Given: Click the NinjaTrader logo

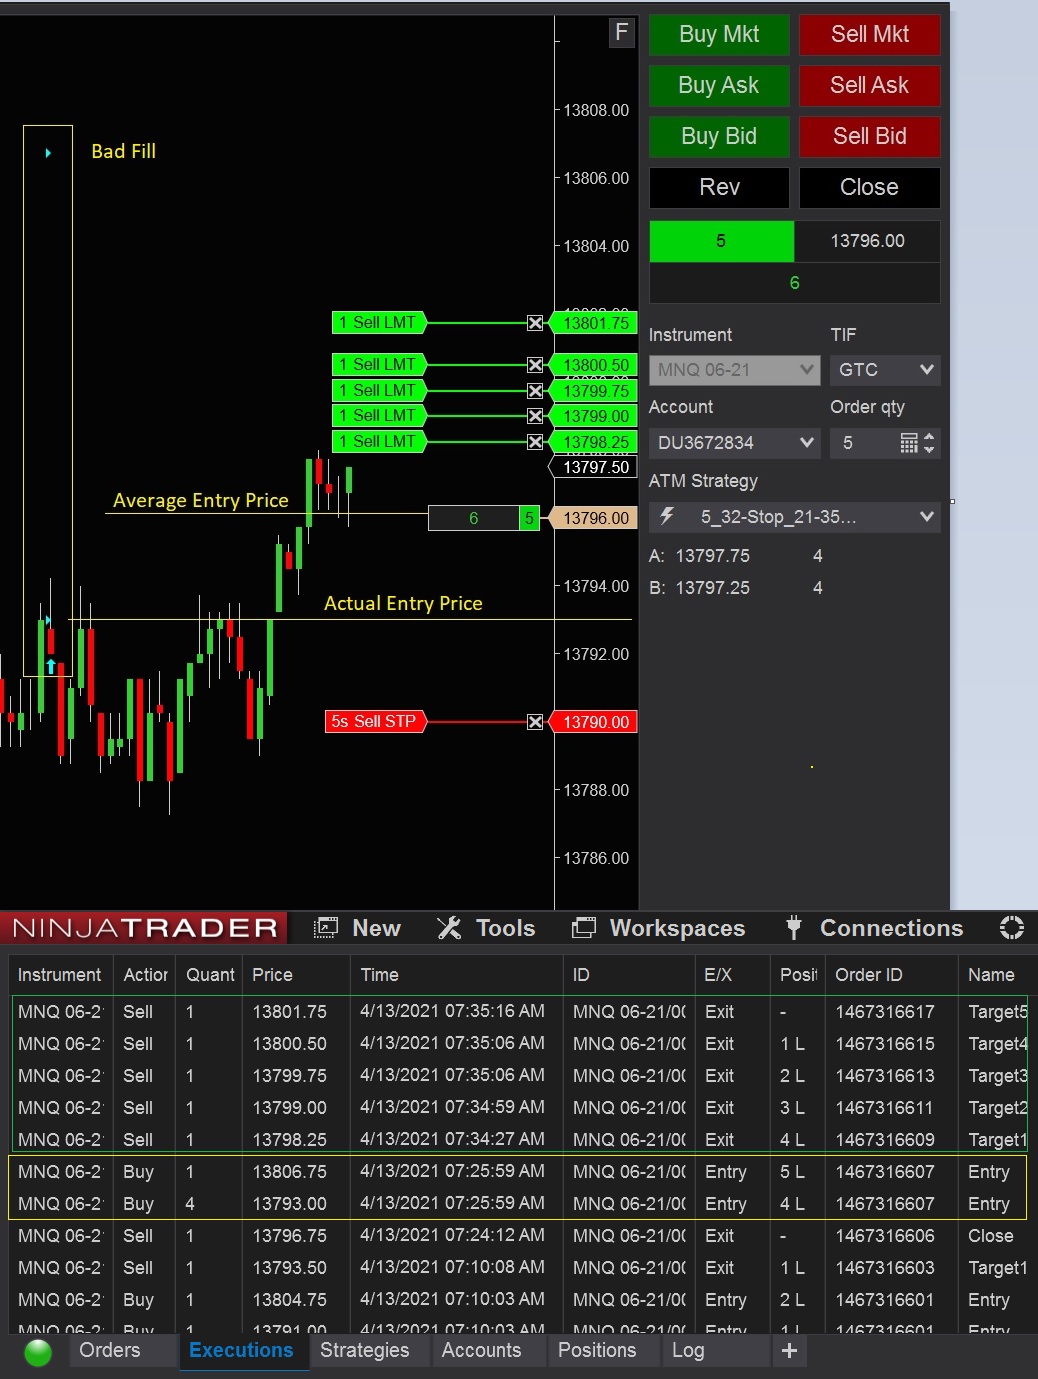Looking at the screenshot, I should 144,928.
